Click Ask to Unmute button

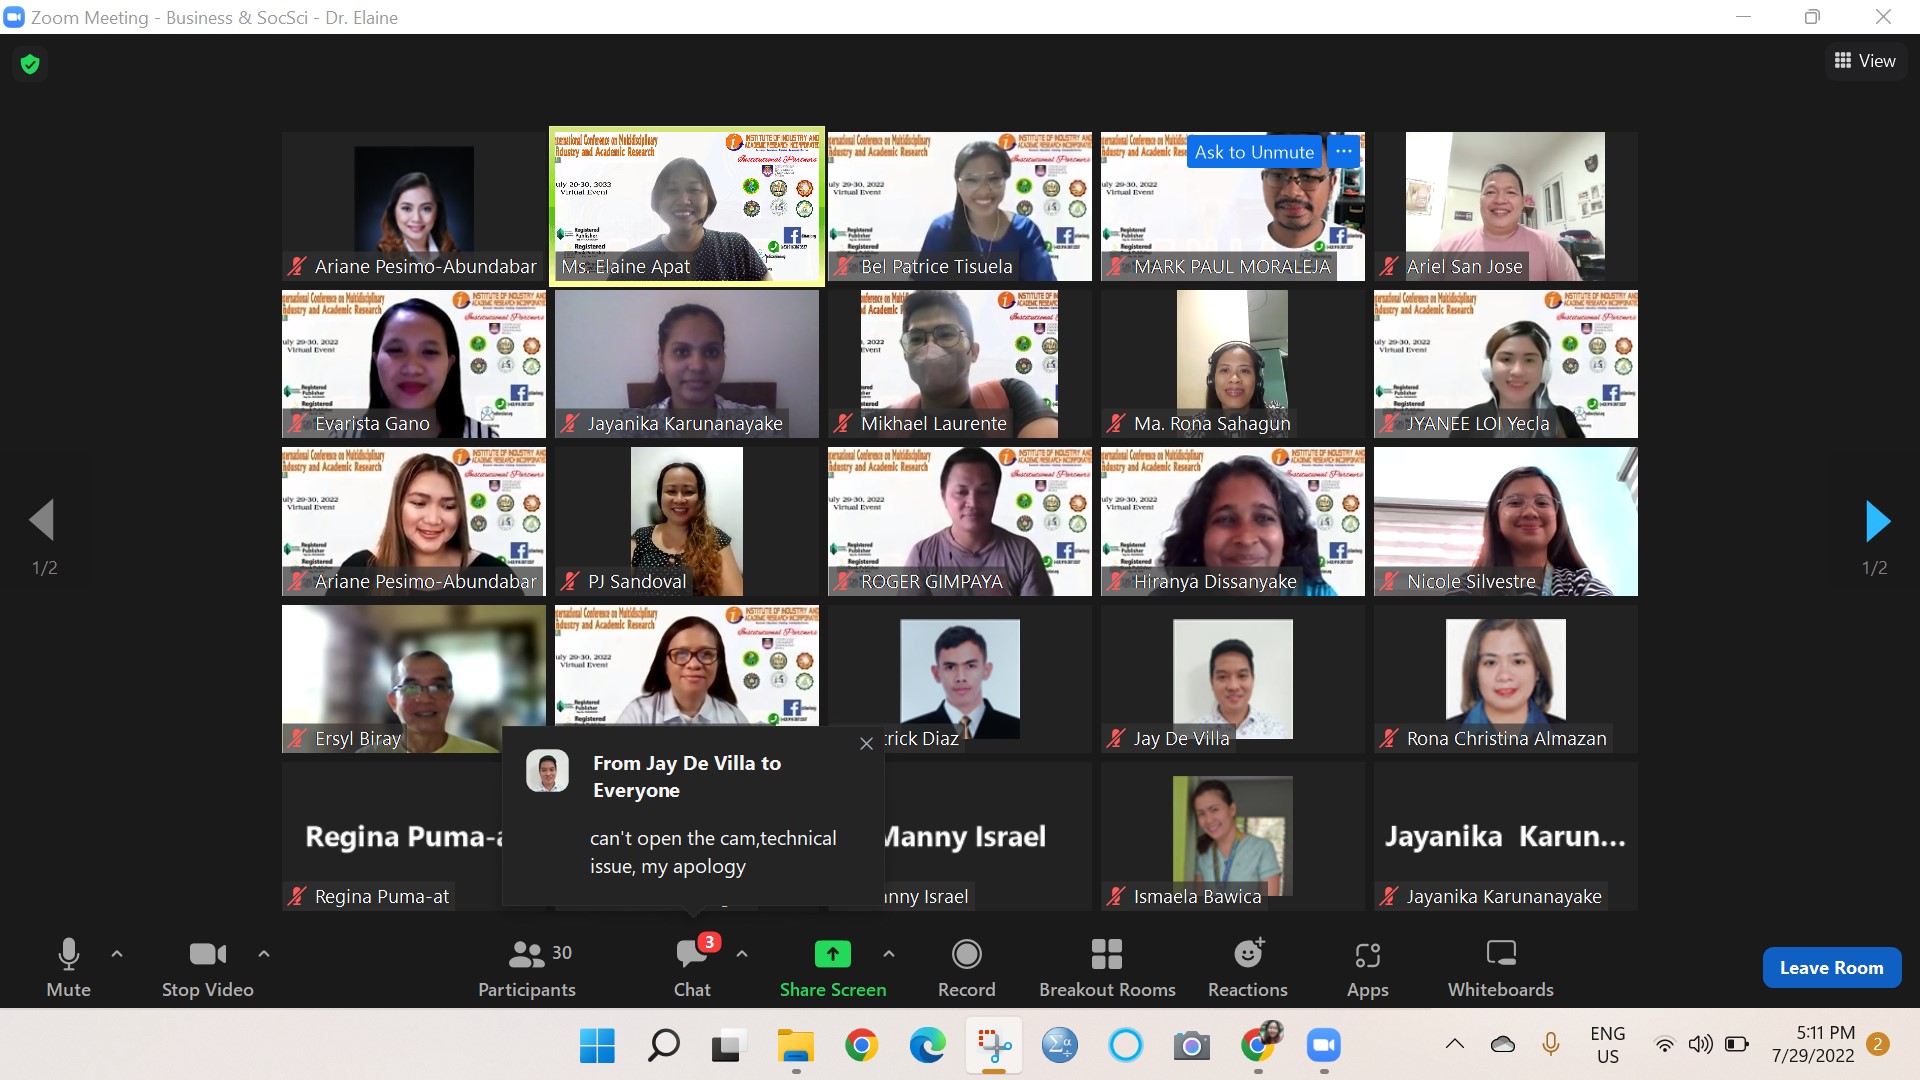click(1254, 152)
